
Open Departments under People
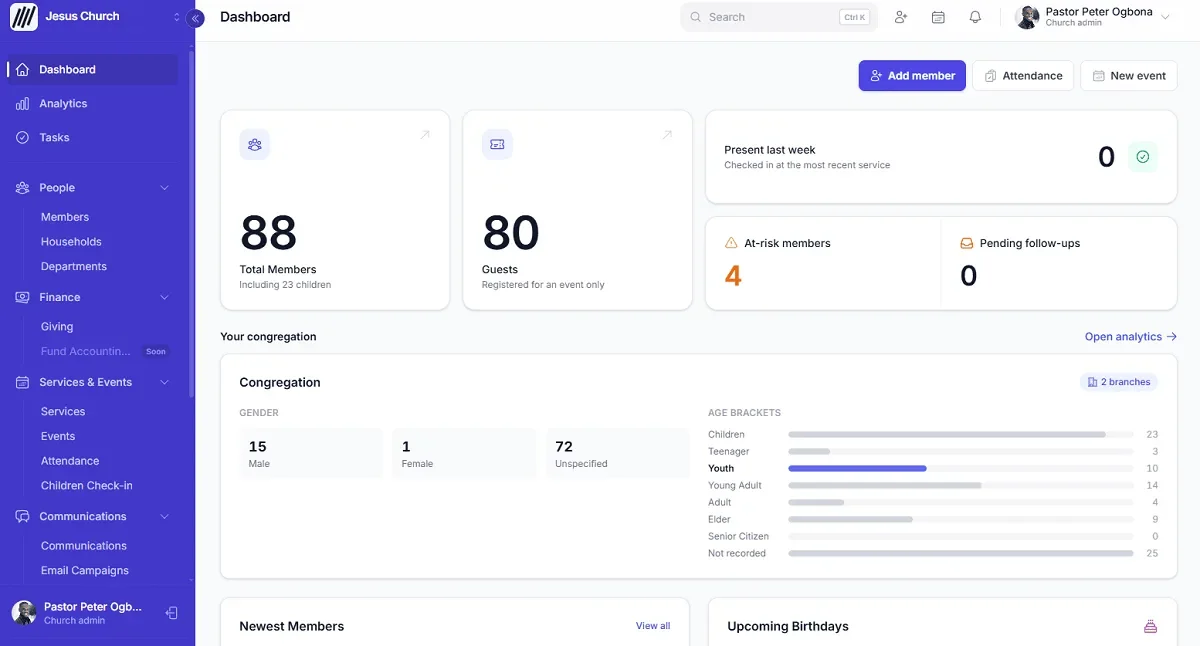pos(74,267)
